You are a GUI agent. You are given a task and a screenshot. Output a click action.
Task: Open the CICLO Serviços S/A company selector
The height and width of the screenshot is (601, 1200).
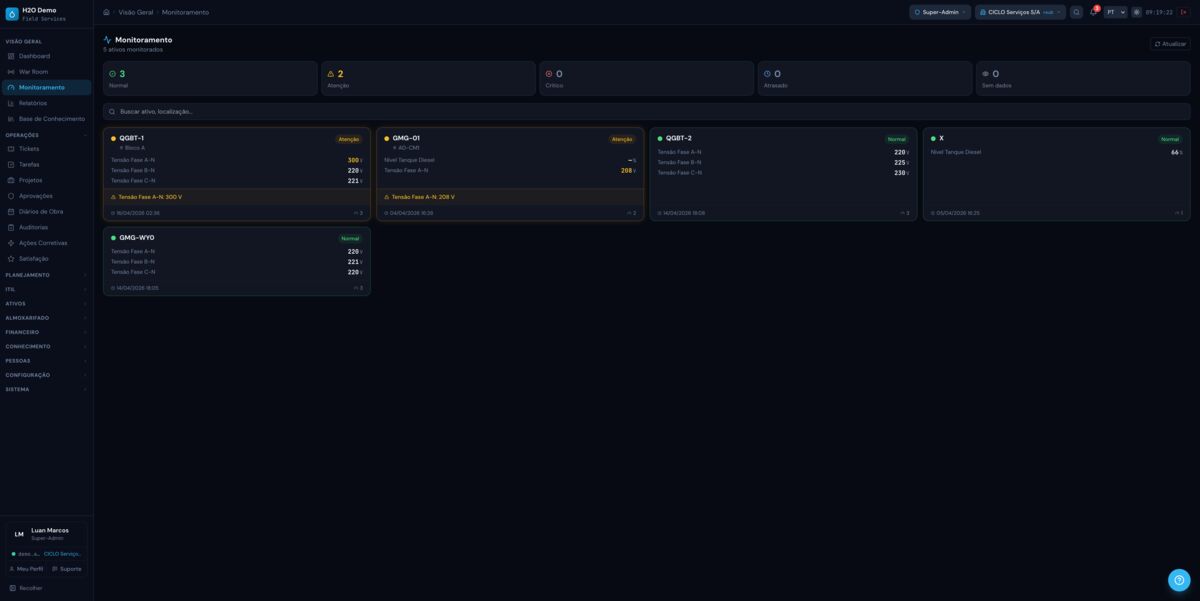click(x=1020, y=12)
